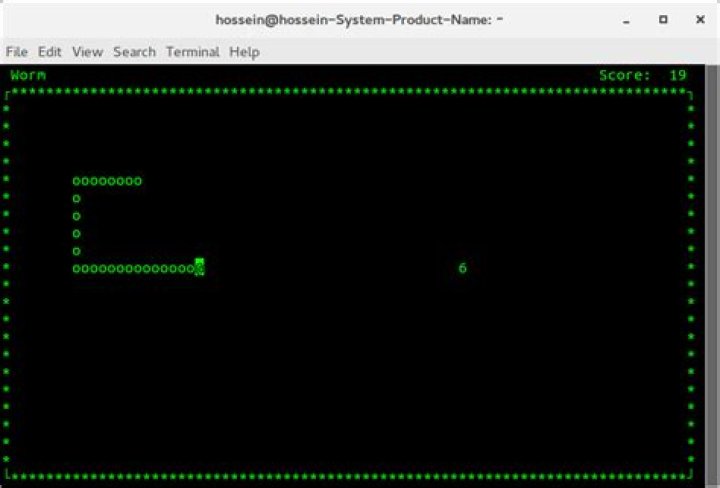
Task: Click the number 6 food item
Action: 462,268
